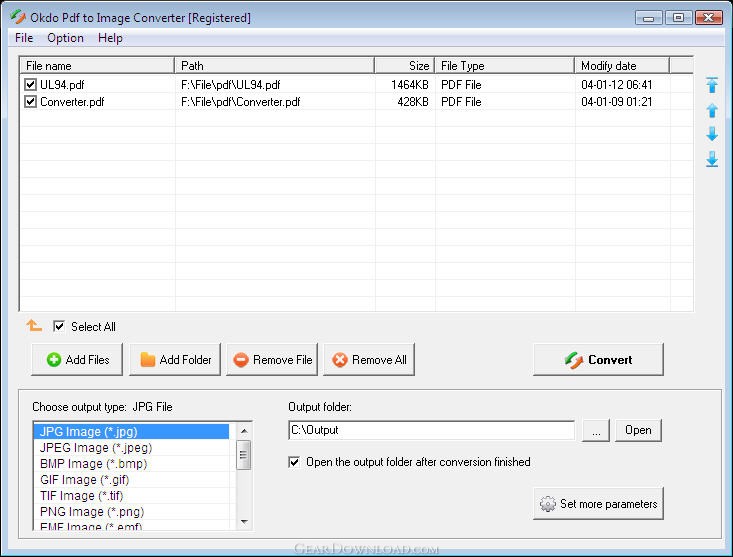Image resolution: width=733 pixels, height=557 pixels.
Task: Click the Output folder path field
Action: (x=431, y=430)
